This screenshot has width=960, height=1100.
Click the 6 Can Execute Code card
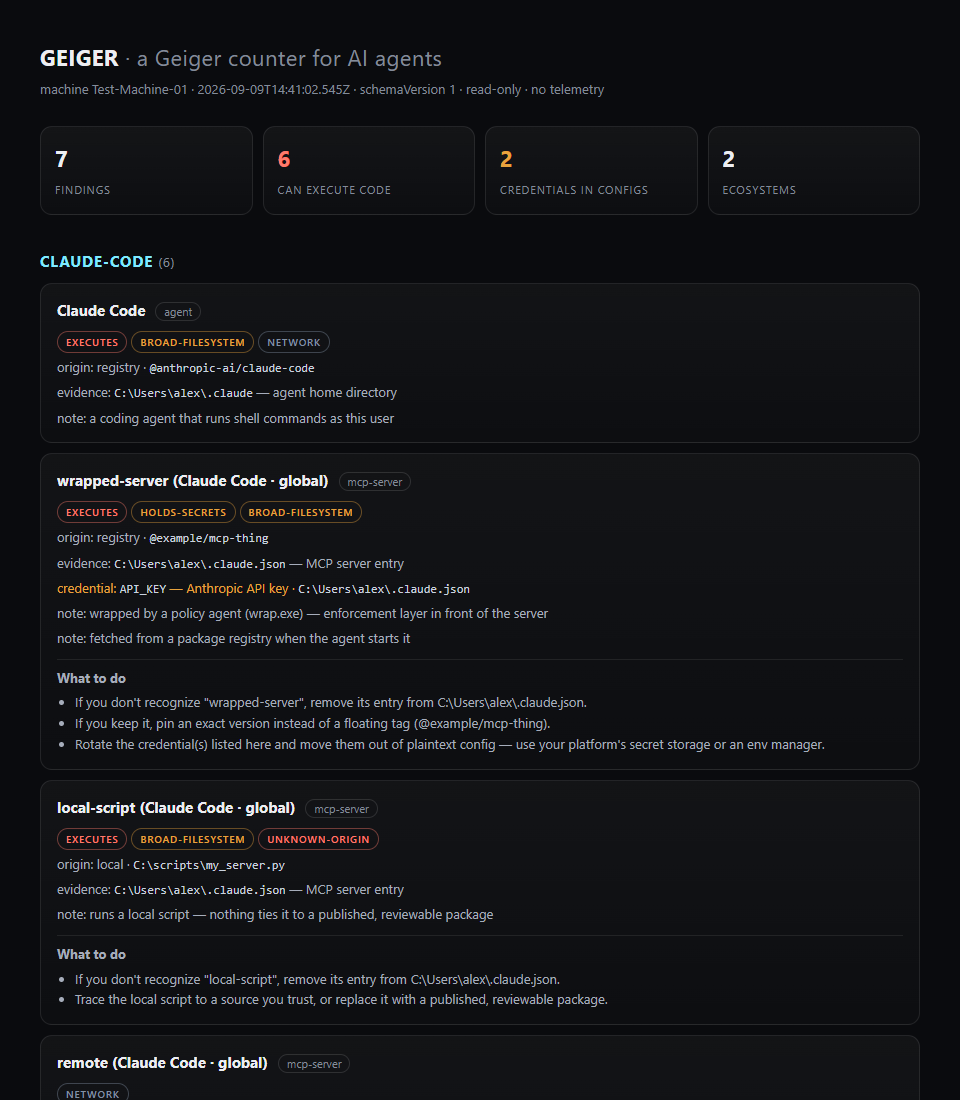[368, 170]
